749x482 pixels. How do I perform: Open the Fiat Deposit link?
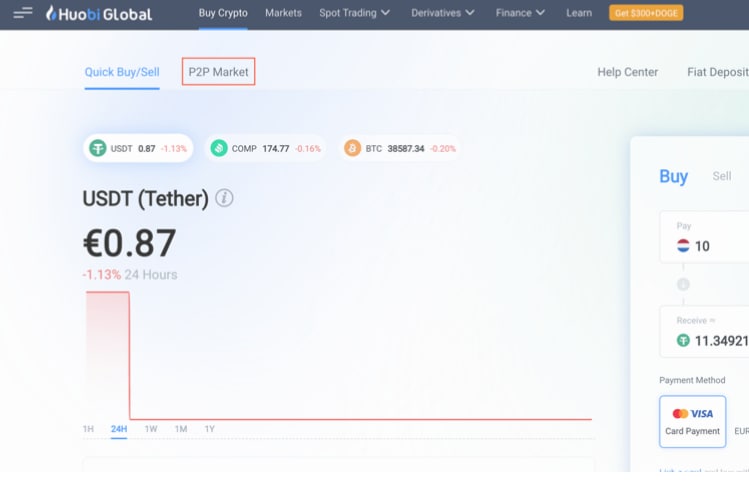coord(718,72)
